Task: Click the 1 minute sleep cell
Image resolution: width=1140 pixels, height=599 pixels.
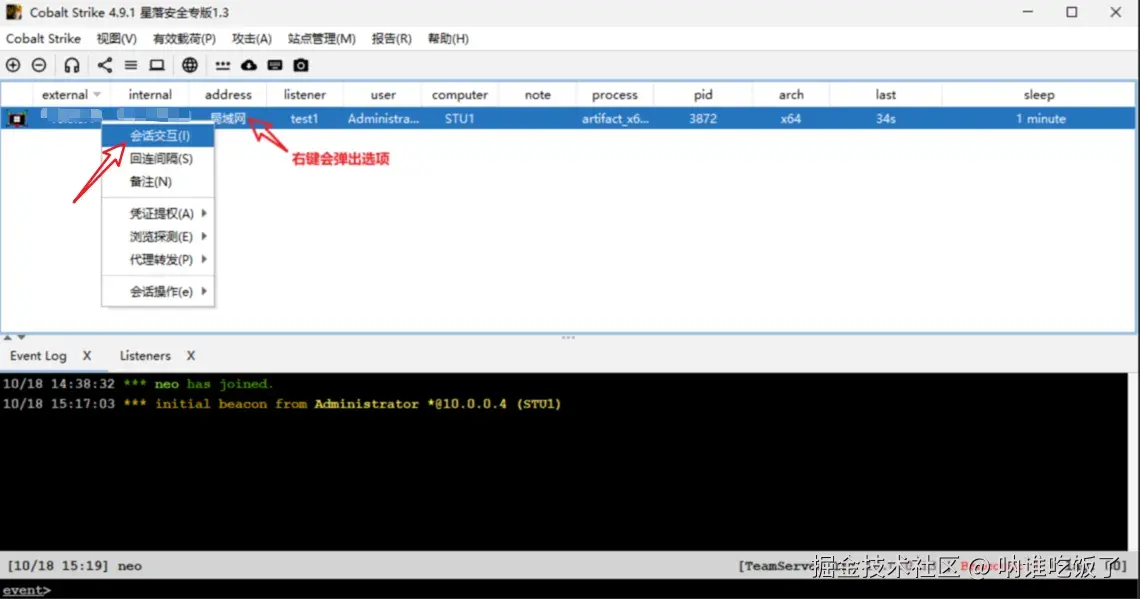Action: tap(1040, 118)
